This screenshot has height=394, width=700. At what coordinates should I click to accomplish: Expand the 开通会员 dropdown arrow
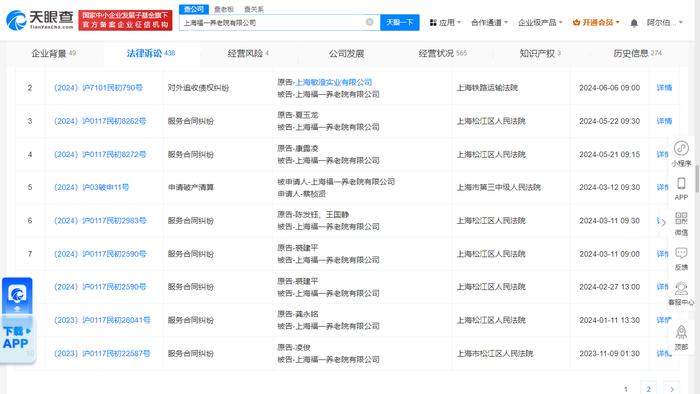pyautogui.click(x=617, y=22)
